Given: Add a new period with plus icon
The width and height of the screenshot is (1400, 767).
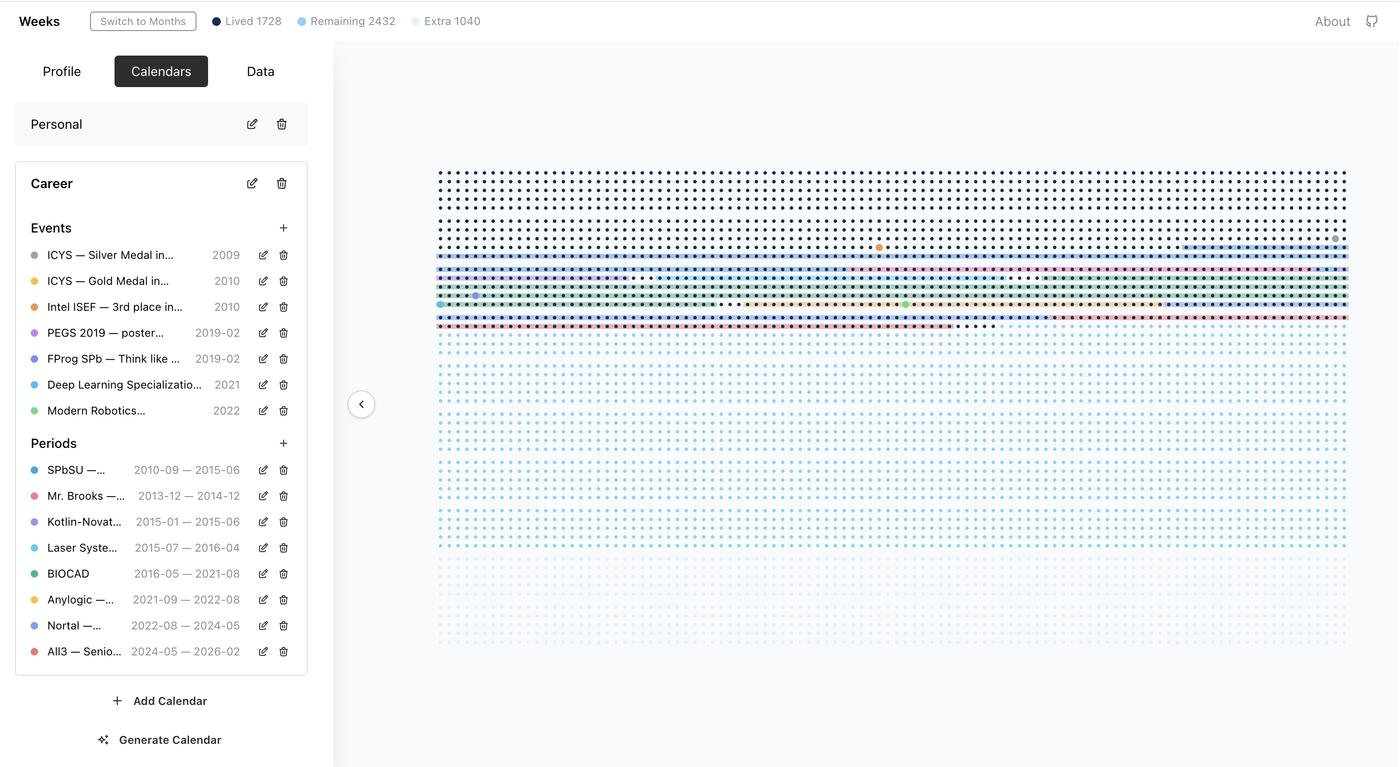Looking at the screenshot, I should (283, 443).
